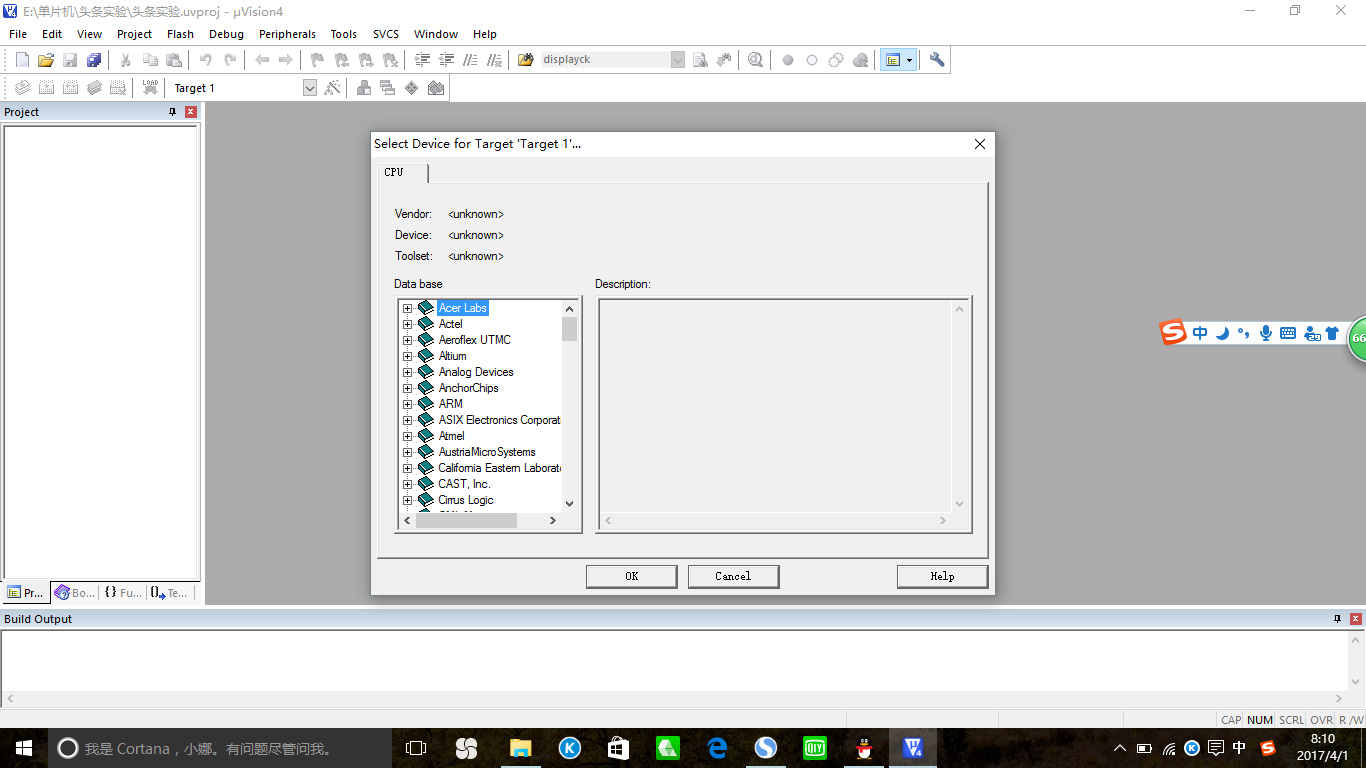Click the Start/Stop Debug Session icon
Image resolution: width=1366 pixels, height=768 pixels.
click(x=755, y=60)
